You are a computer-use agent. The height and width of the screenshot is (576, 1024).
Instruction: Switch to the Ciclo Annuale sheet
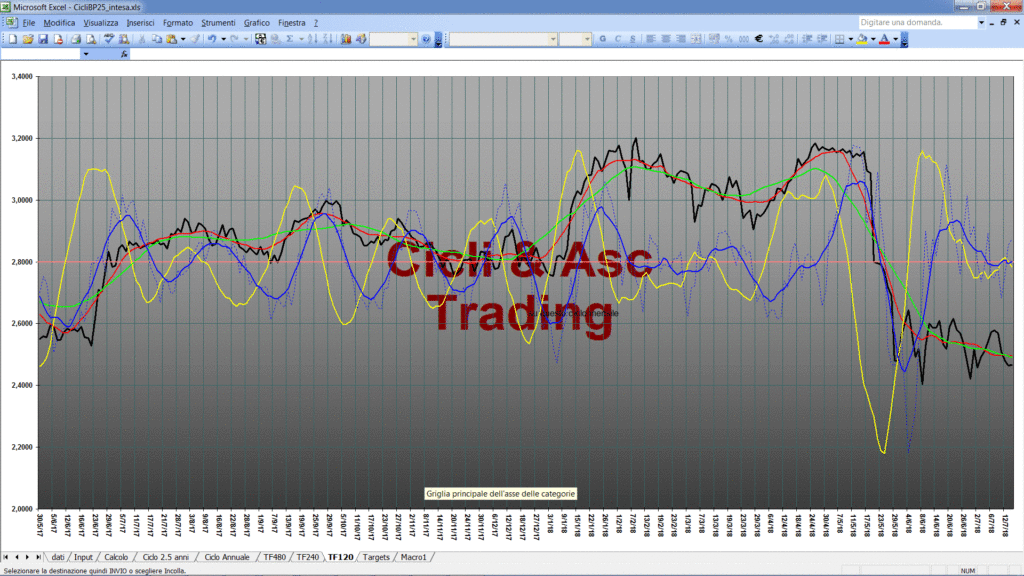(227, 557)
